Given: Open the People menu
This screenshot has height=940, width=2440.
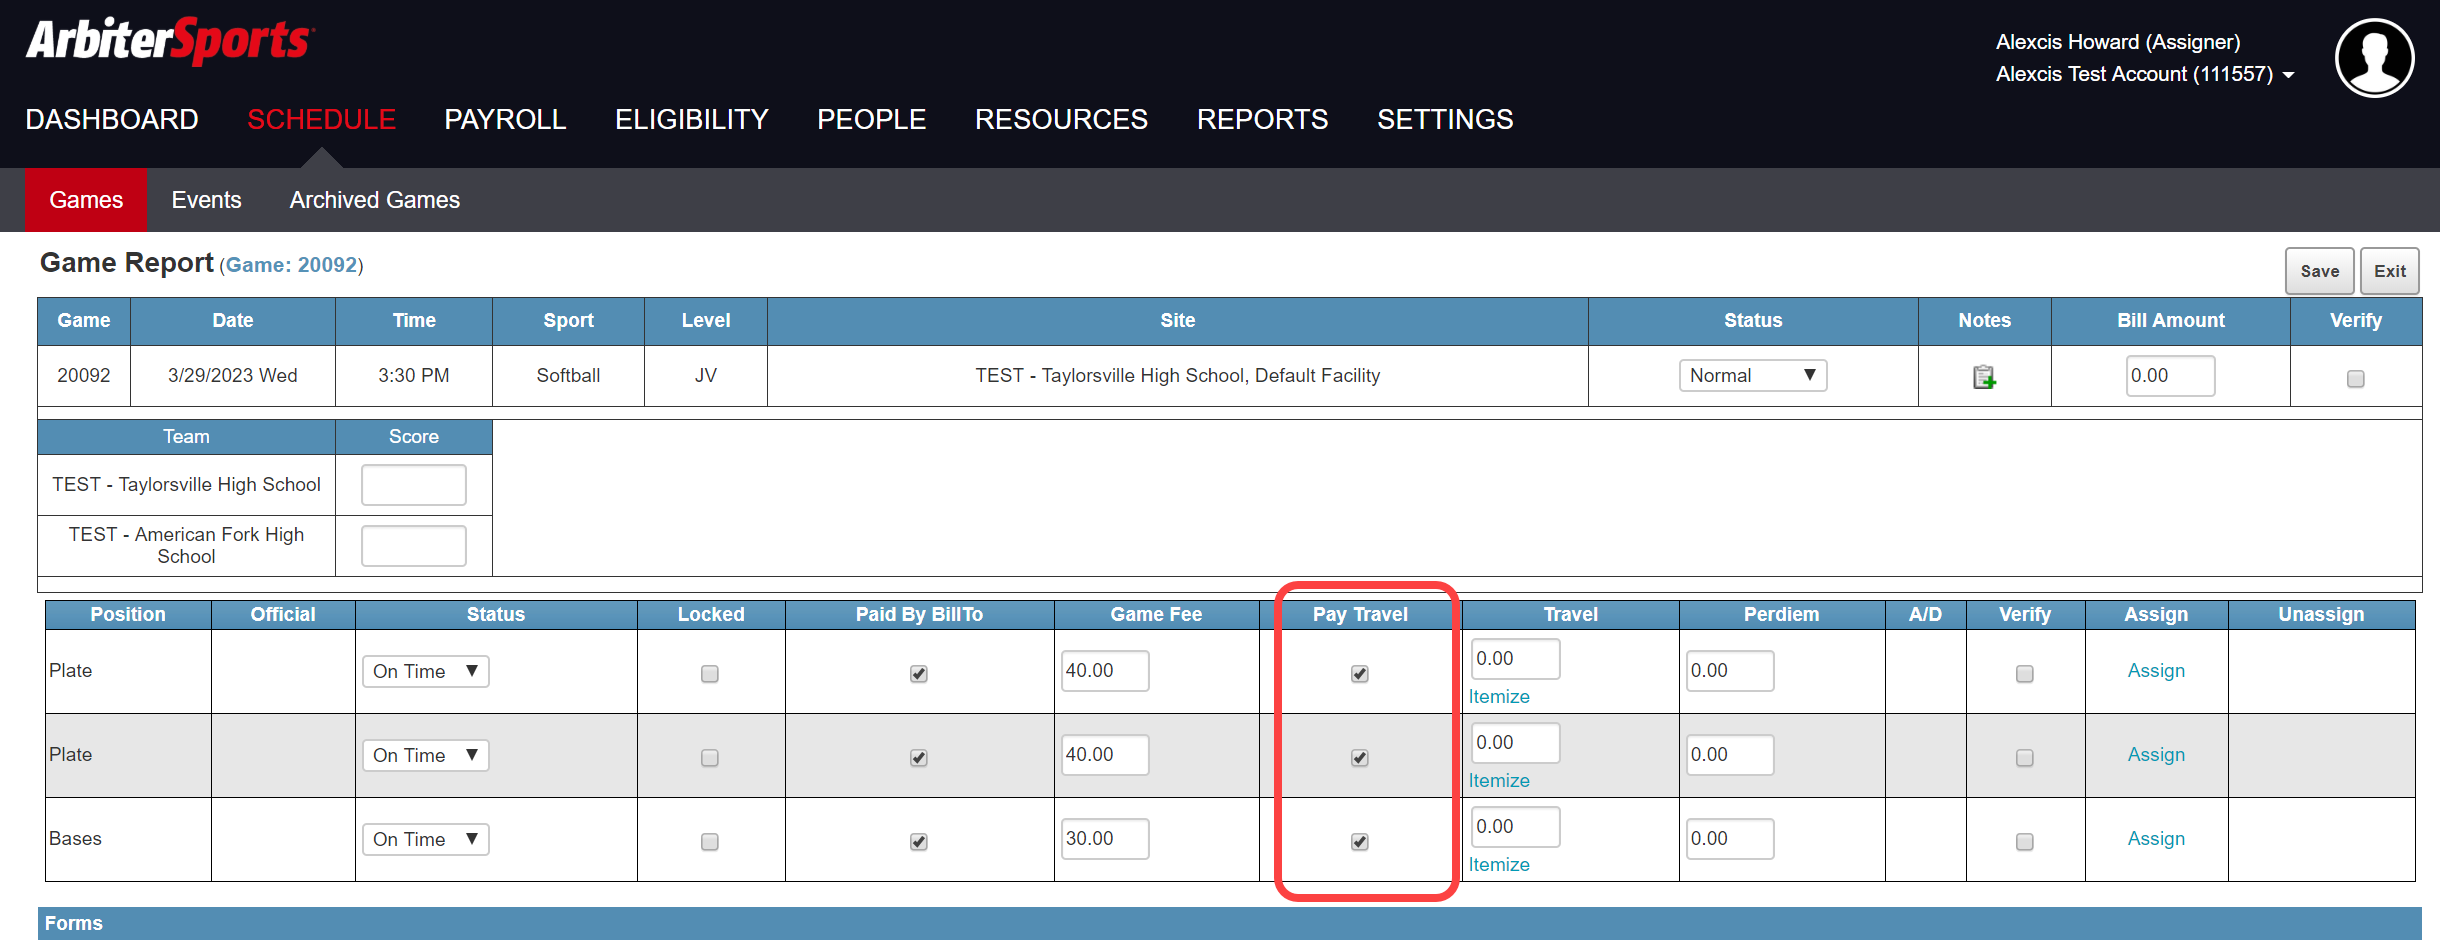Looking at the screenshot, I should click(871, 119).
